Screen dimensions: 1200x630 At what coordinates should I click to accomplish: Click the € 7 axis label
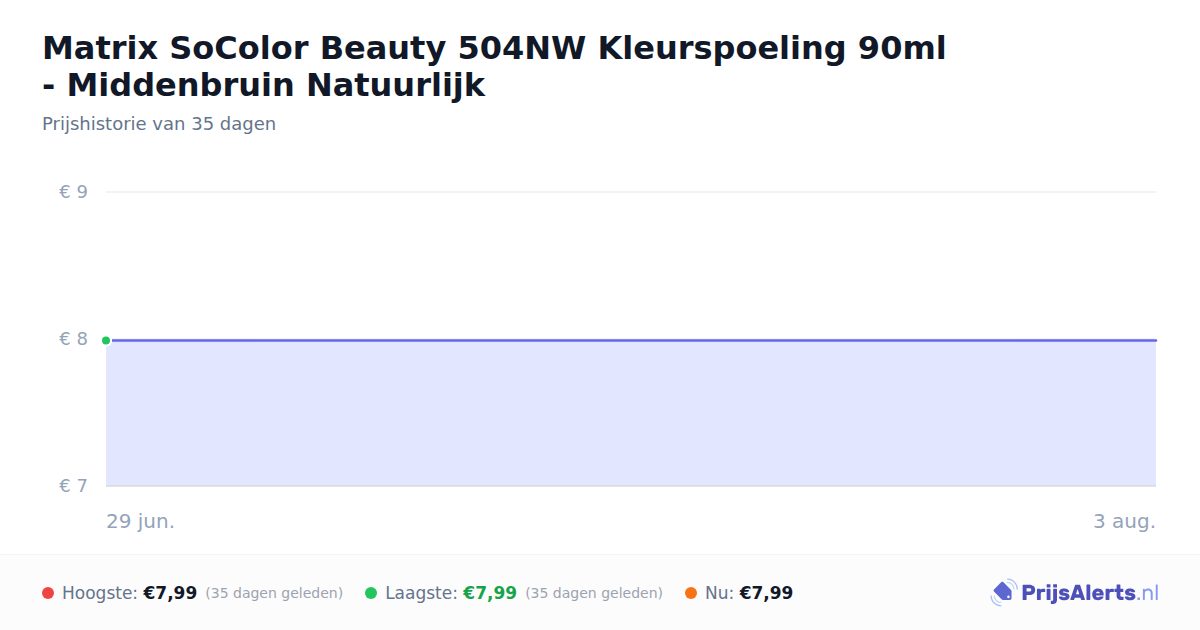73,486
